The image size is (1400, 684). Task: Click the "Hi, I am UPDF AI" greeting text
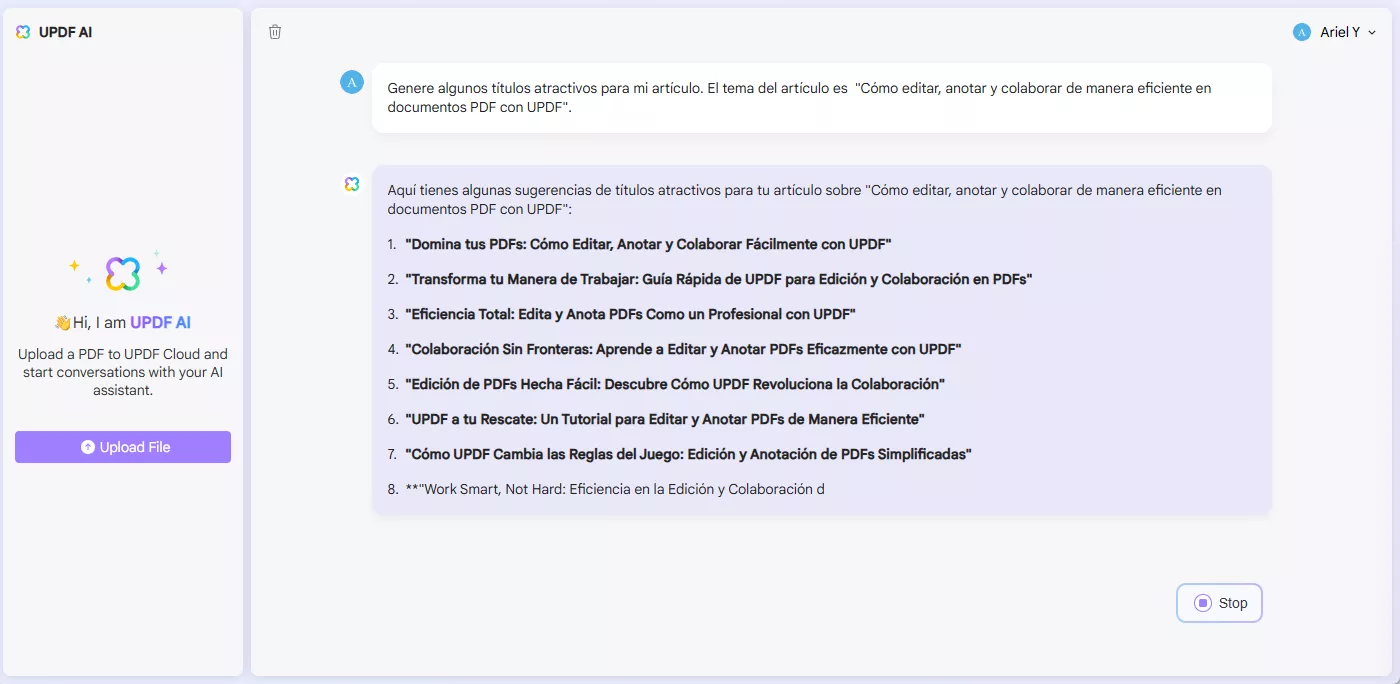click(123, 323)
